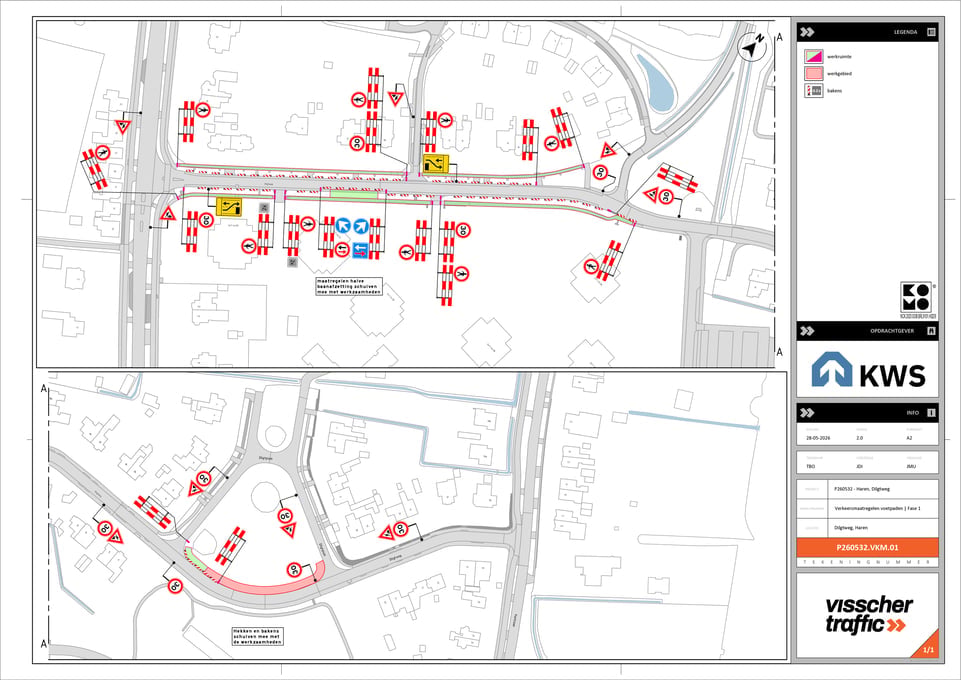This screenshot has width=961, height=680.
Task: Click the info icon in the INFO header
Action: pyautogui.click(x=931, y=413)
